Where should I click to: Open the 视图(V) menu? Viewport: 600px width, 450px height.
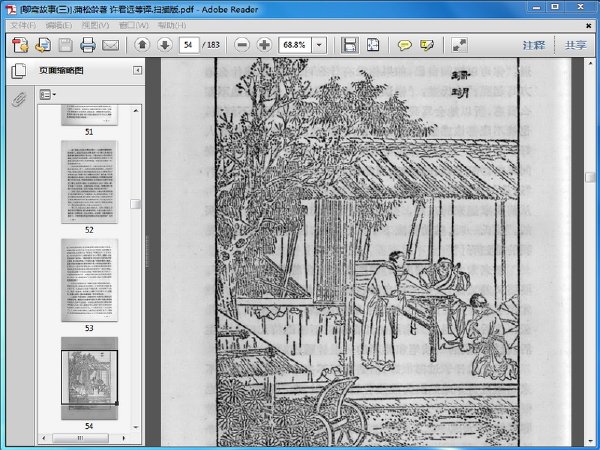coord(95,25)
